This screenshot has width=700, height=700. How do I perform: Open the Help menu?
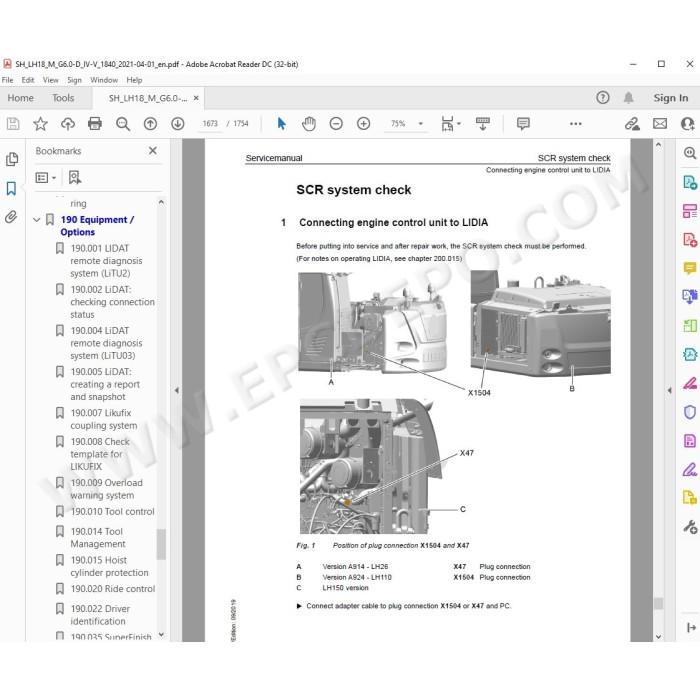tap(134, 80)
